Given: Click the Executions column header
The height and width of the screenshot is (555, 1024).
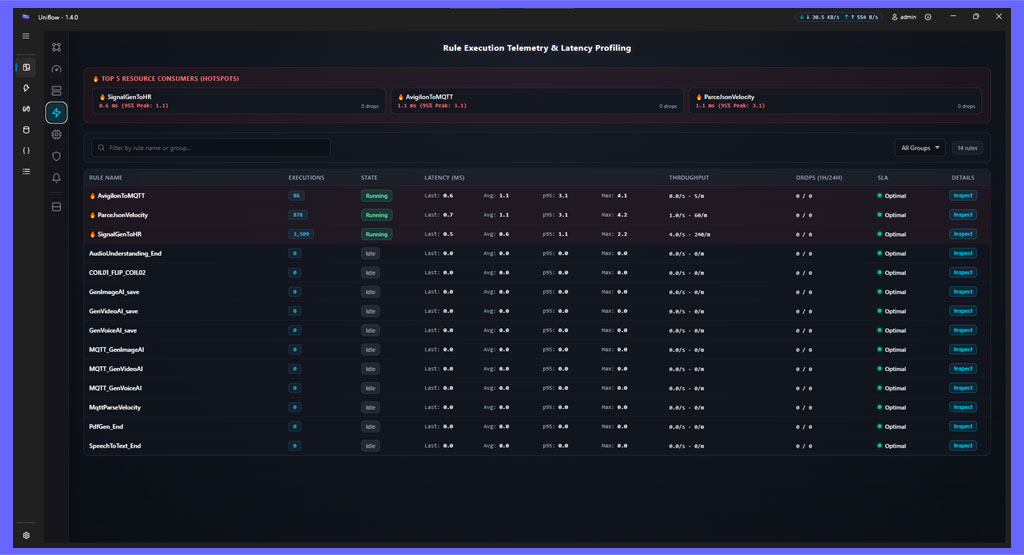Looking at the screenshot, I should coord(306,178).
